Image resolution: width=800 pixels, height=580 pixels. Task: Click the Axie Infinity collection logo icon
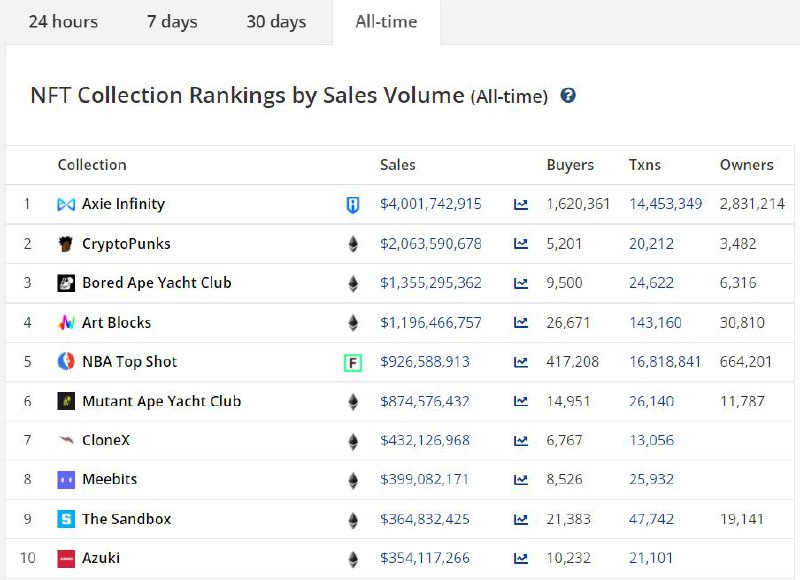click(x=66, y=205)
